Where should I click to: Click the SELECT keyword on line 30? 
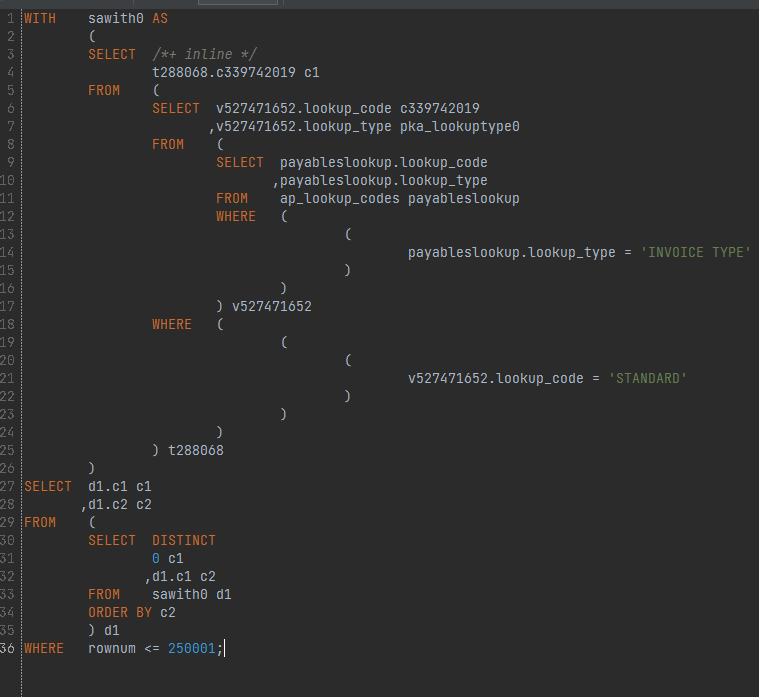click(112, 541)
